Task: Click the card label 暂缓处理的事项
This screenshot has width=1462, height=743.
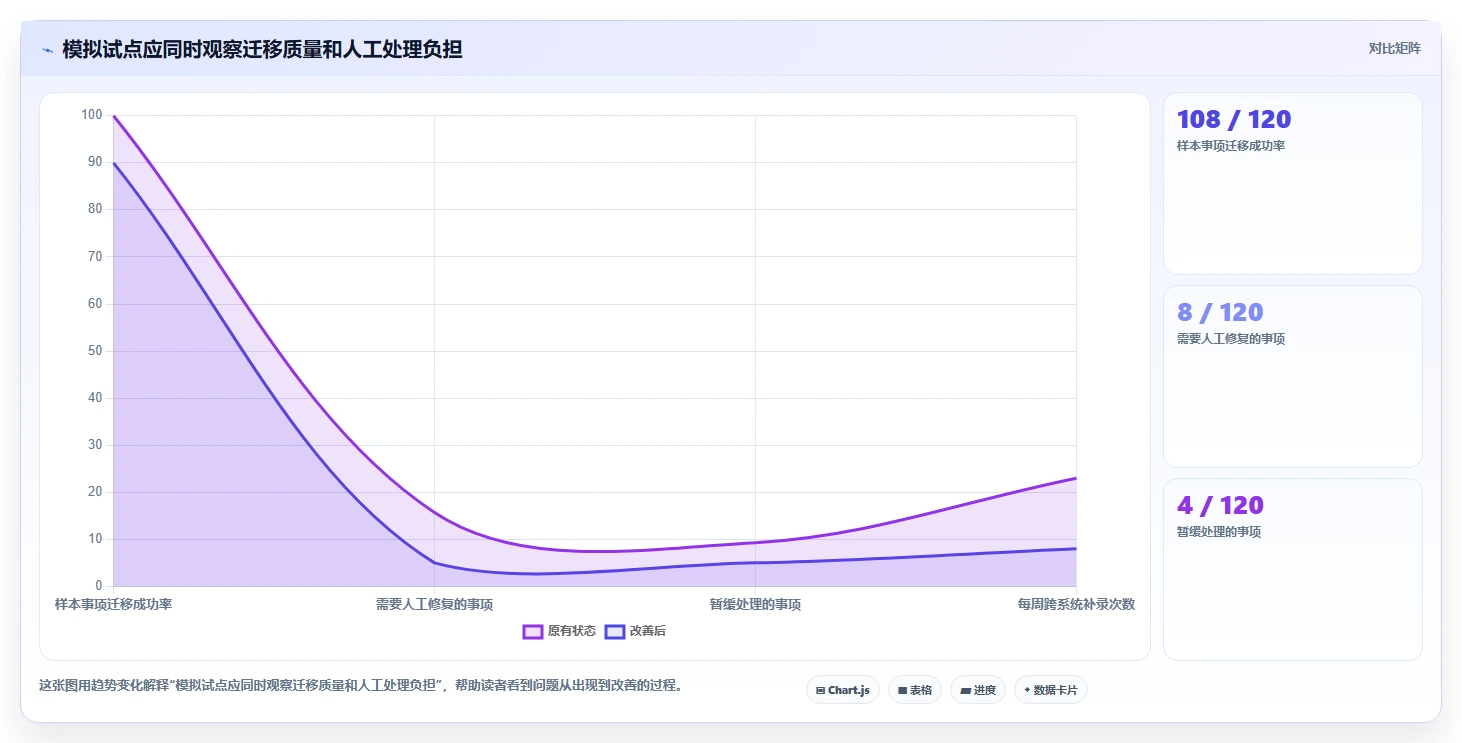Action: pos(1219,532)
